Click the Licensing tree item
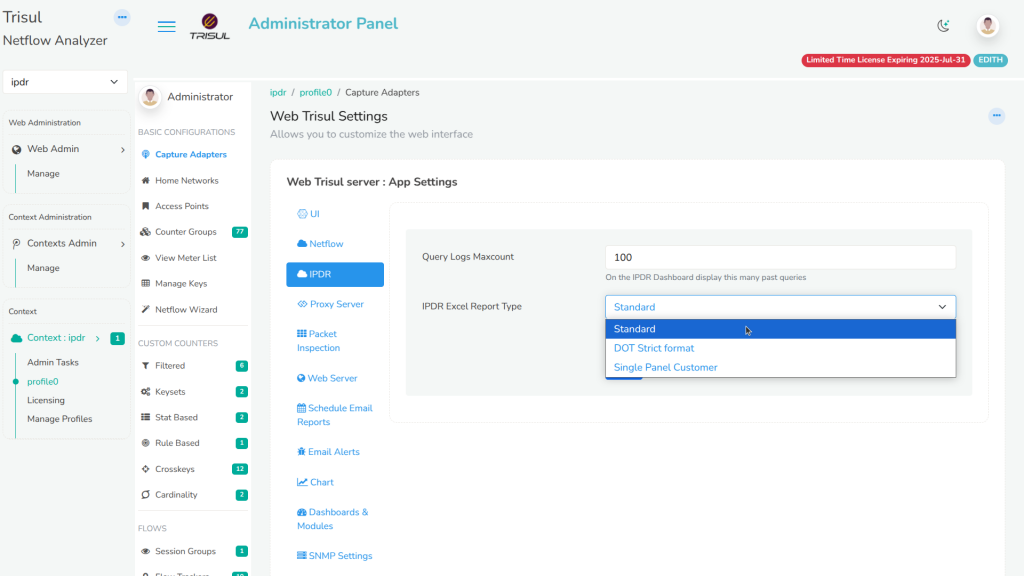This screenshot has height=576, width=1024. pyautogui.click(x=46, y=400)
